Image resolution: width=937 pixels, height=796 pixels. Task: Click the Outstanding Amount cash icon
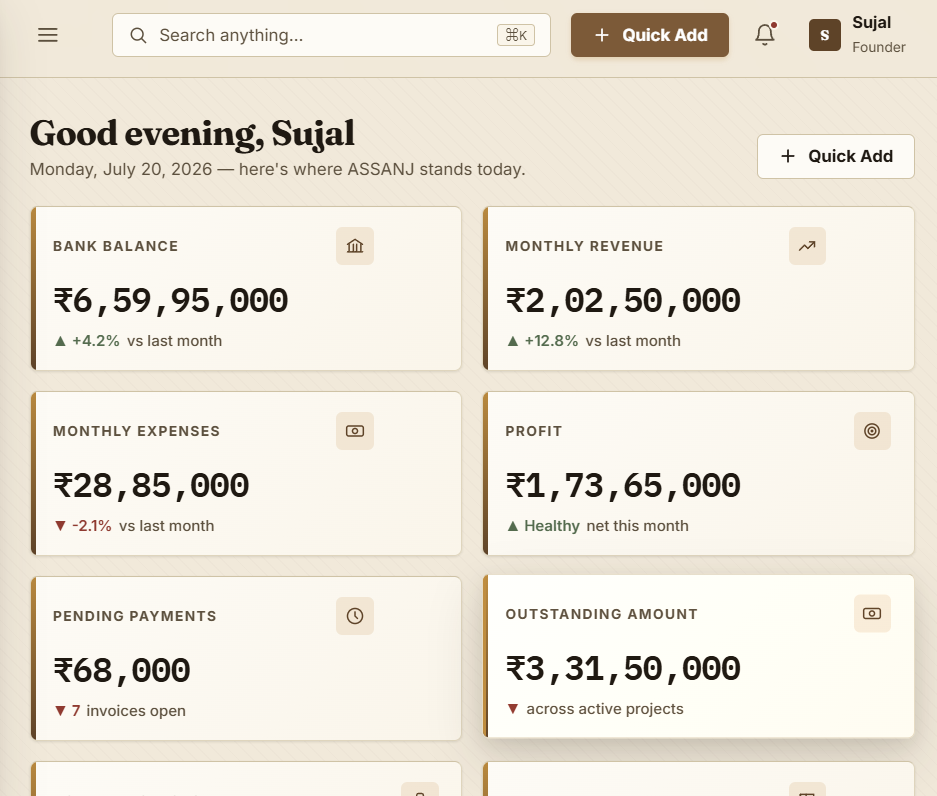tap(872, 614)
